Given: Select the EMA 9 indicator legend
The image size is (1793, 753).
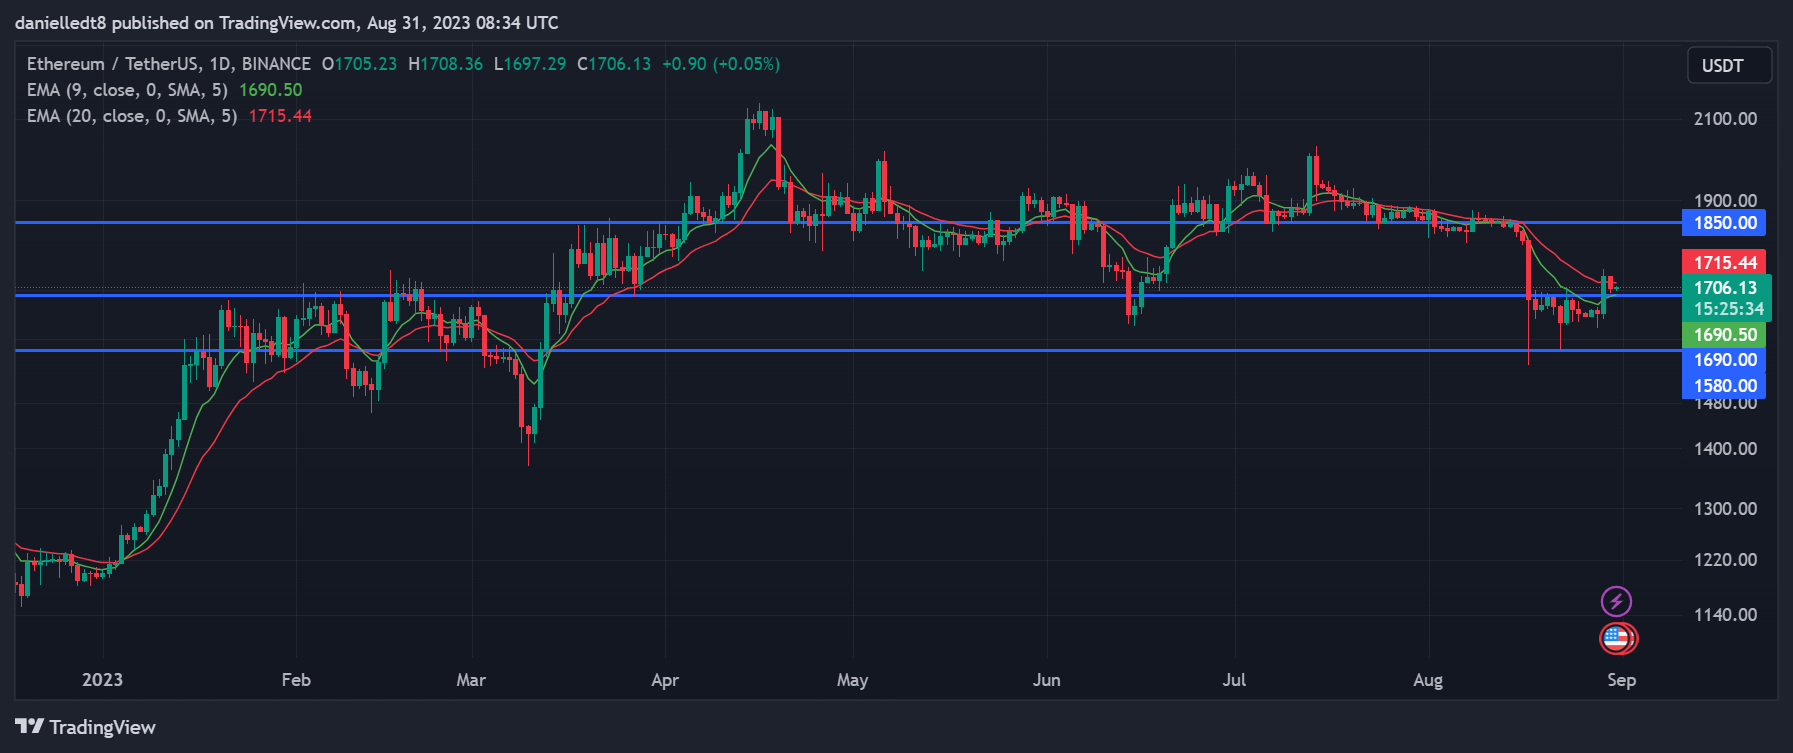Looking at the screenshot, I should point(127,90).
